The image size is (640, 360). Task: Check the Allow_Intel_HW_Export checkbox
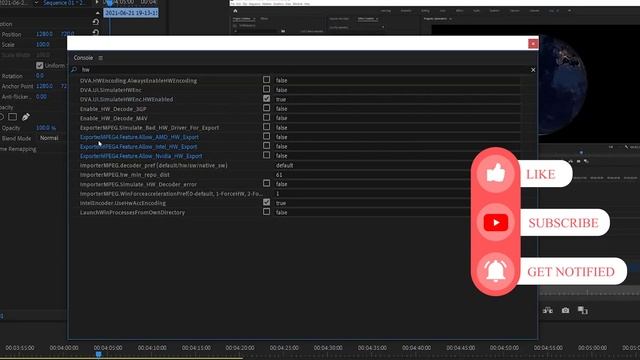tap(267, 145)
